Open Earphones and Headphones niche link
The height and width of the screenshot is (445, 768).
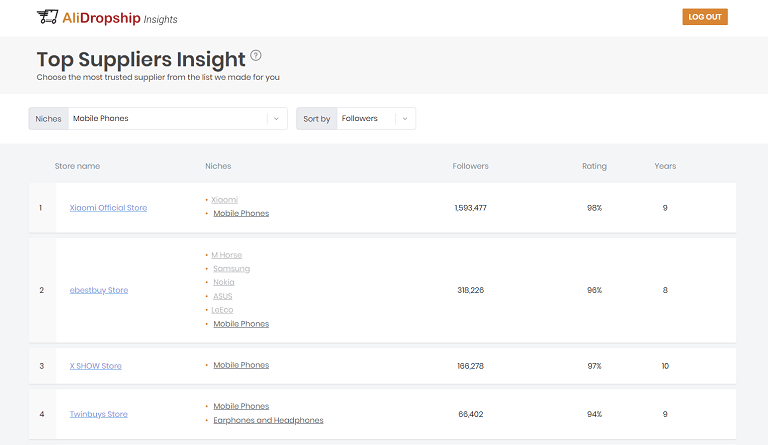pyautogui.click(x=268, y=421)
